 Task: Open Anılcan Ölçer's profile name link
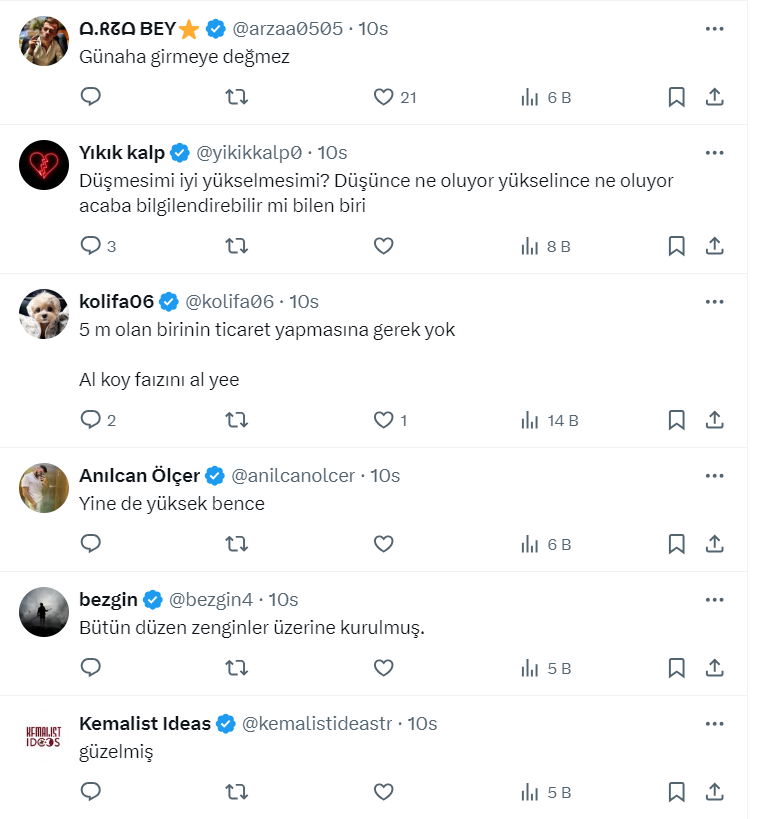pos(139,476)
